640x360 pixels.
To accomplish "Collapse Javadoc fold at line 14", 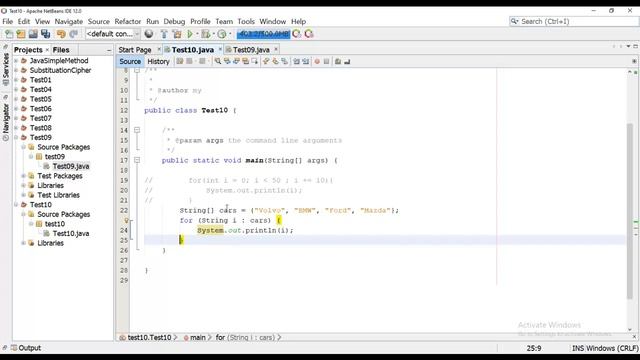I will click(137, 130).
